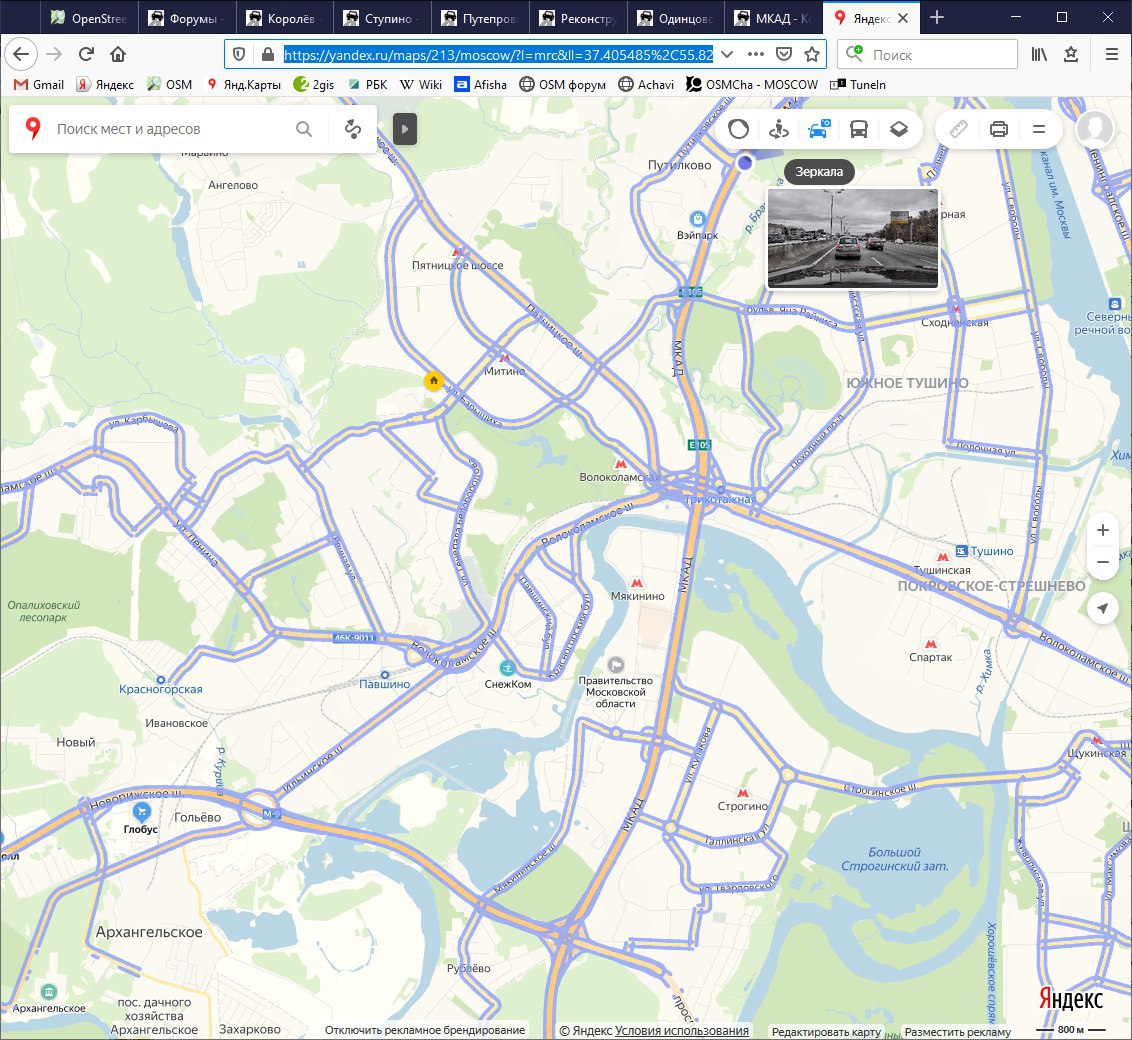Viewport: 1132px width, 1040px height.
Task: Switch to the Одинцово tab
Action: coord(676,18)
